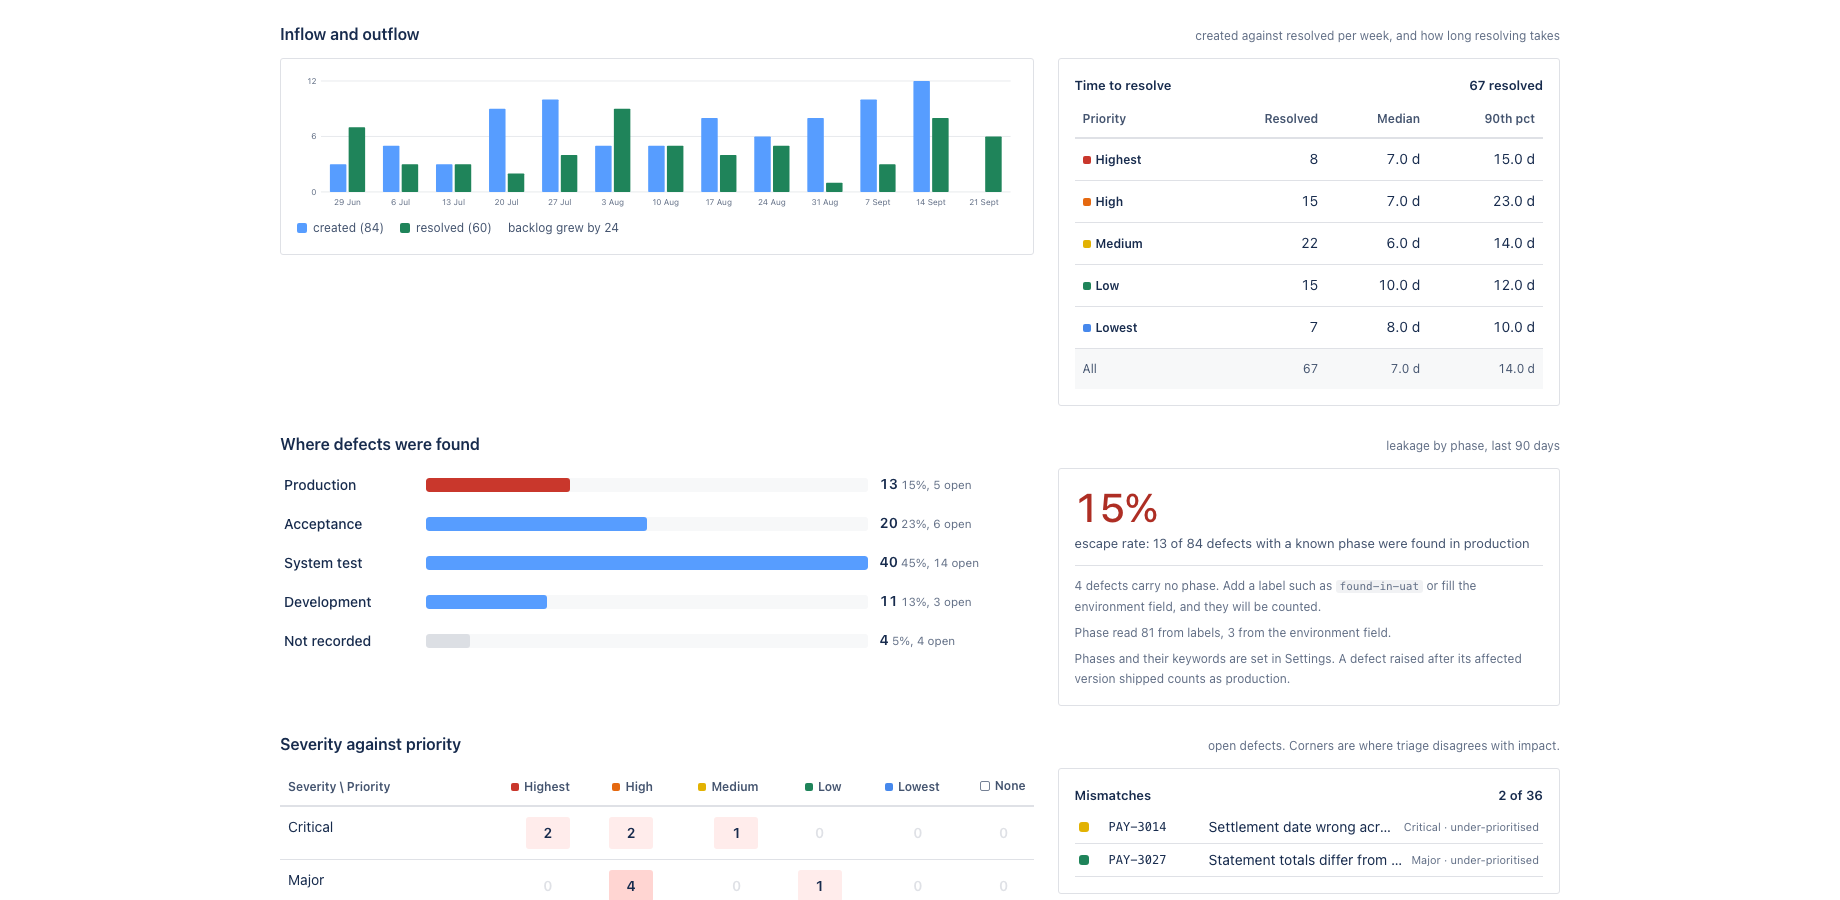Click the Acceptance phase bar
The image size is (1840, 900).
coord(536,524)
